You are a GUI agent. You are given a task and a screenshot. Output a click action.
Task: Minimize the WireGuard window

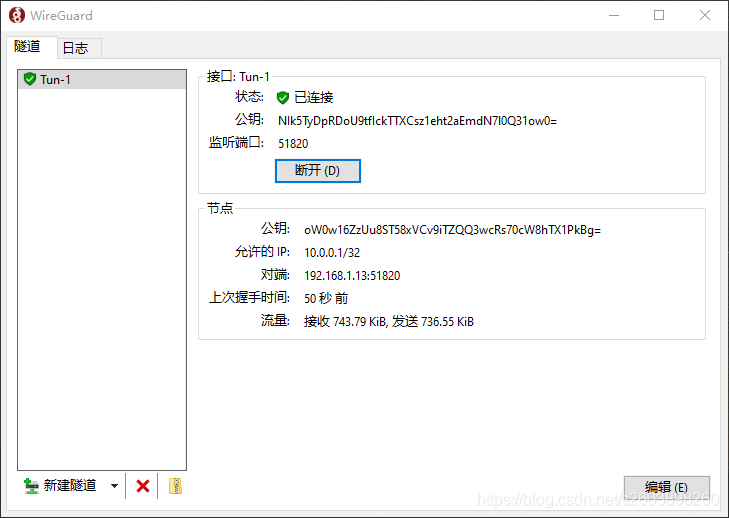coord(614,15)
